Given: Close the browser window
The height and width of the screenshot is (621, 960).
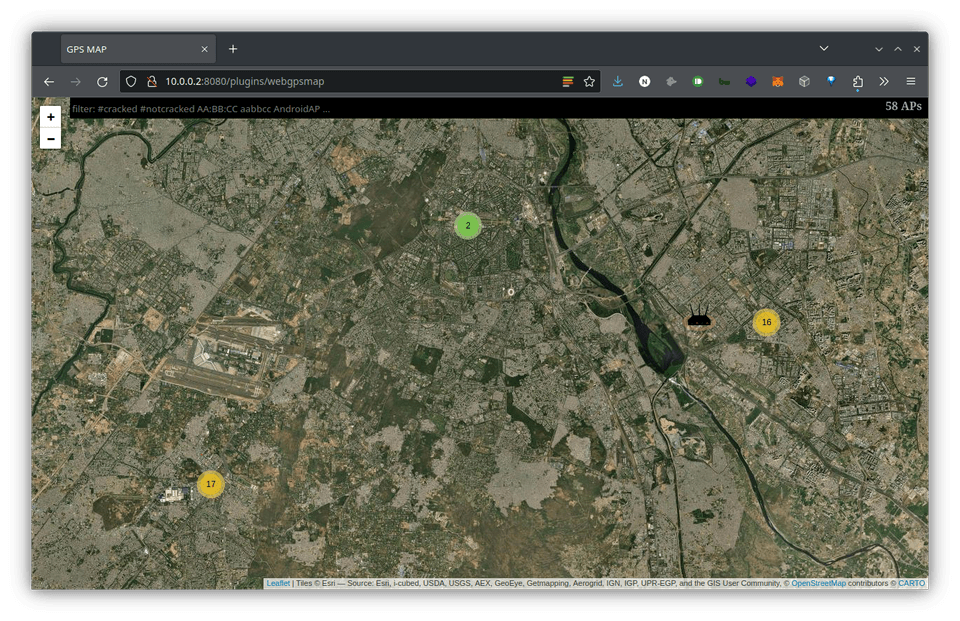Looking at the screenshot, I should (917, 49).
